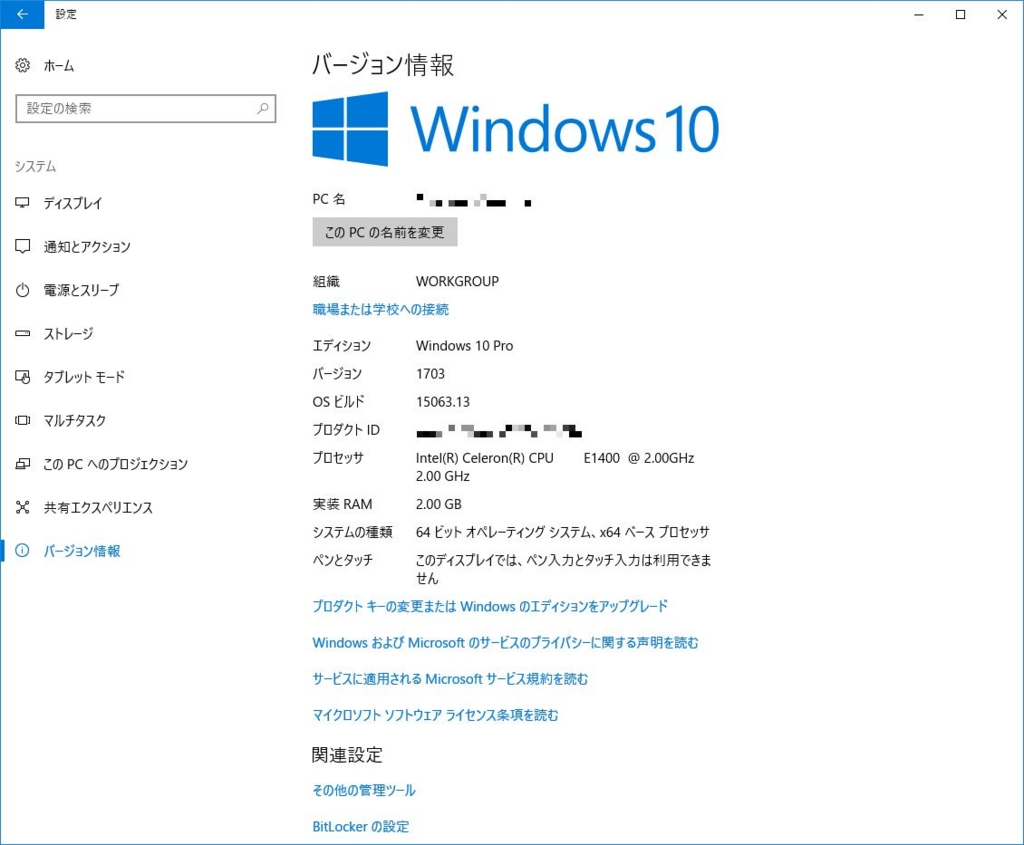Click the バージョン情報 page heading
This screenshot has height=845, width=1024.
383,65
